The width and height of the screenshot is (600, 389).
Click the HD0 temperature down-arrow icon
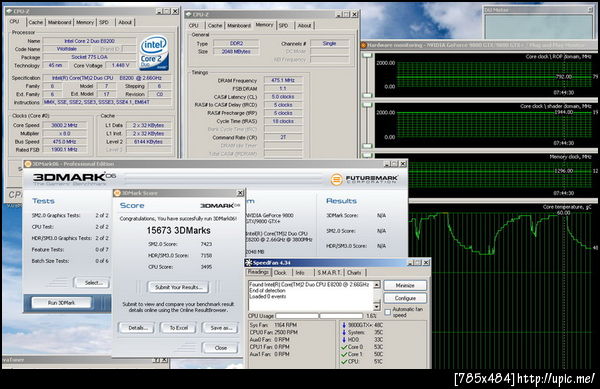click(344, 340)
